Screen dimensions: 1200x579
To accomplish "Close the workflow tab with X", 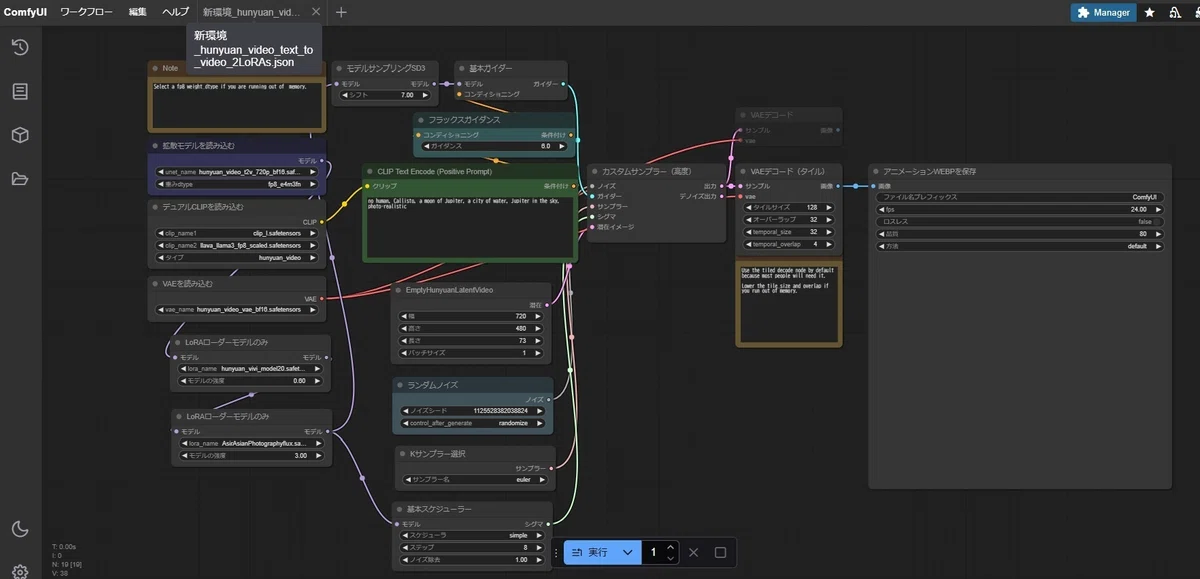I will (x=316, y=12).
